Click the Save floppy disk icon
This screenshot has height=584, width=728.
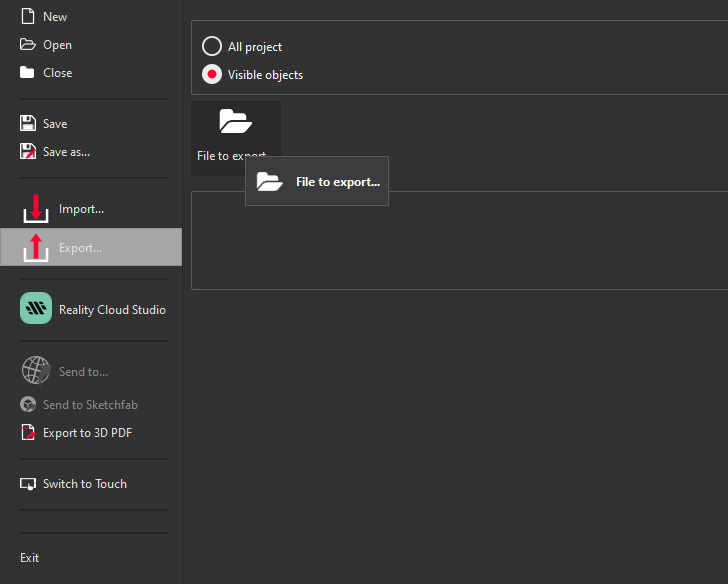point(28,123)
